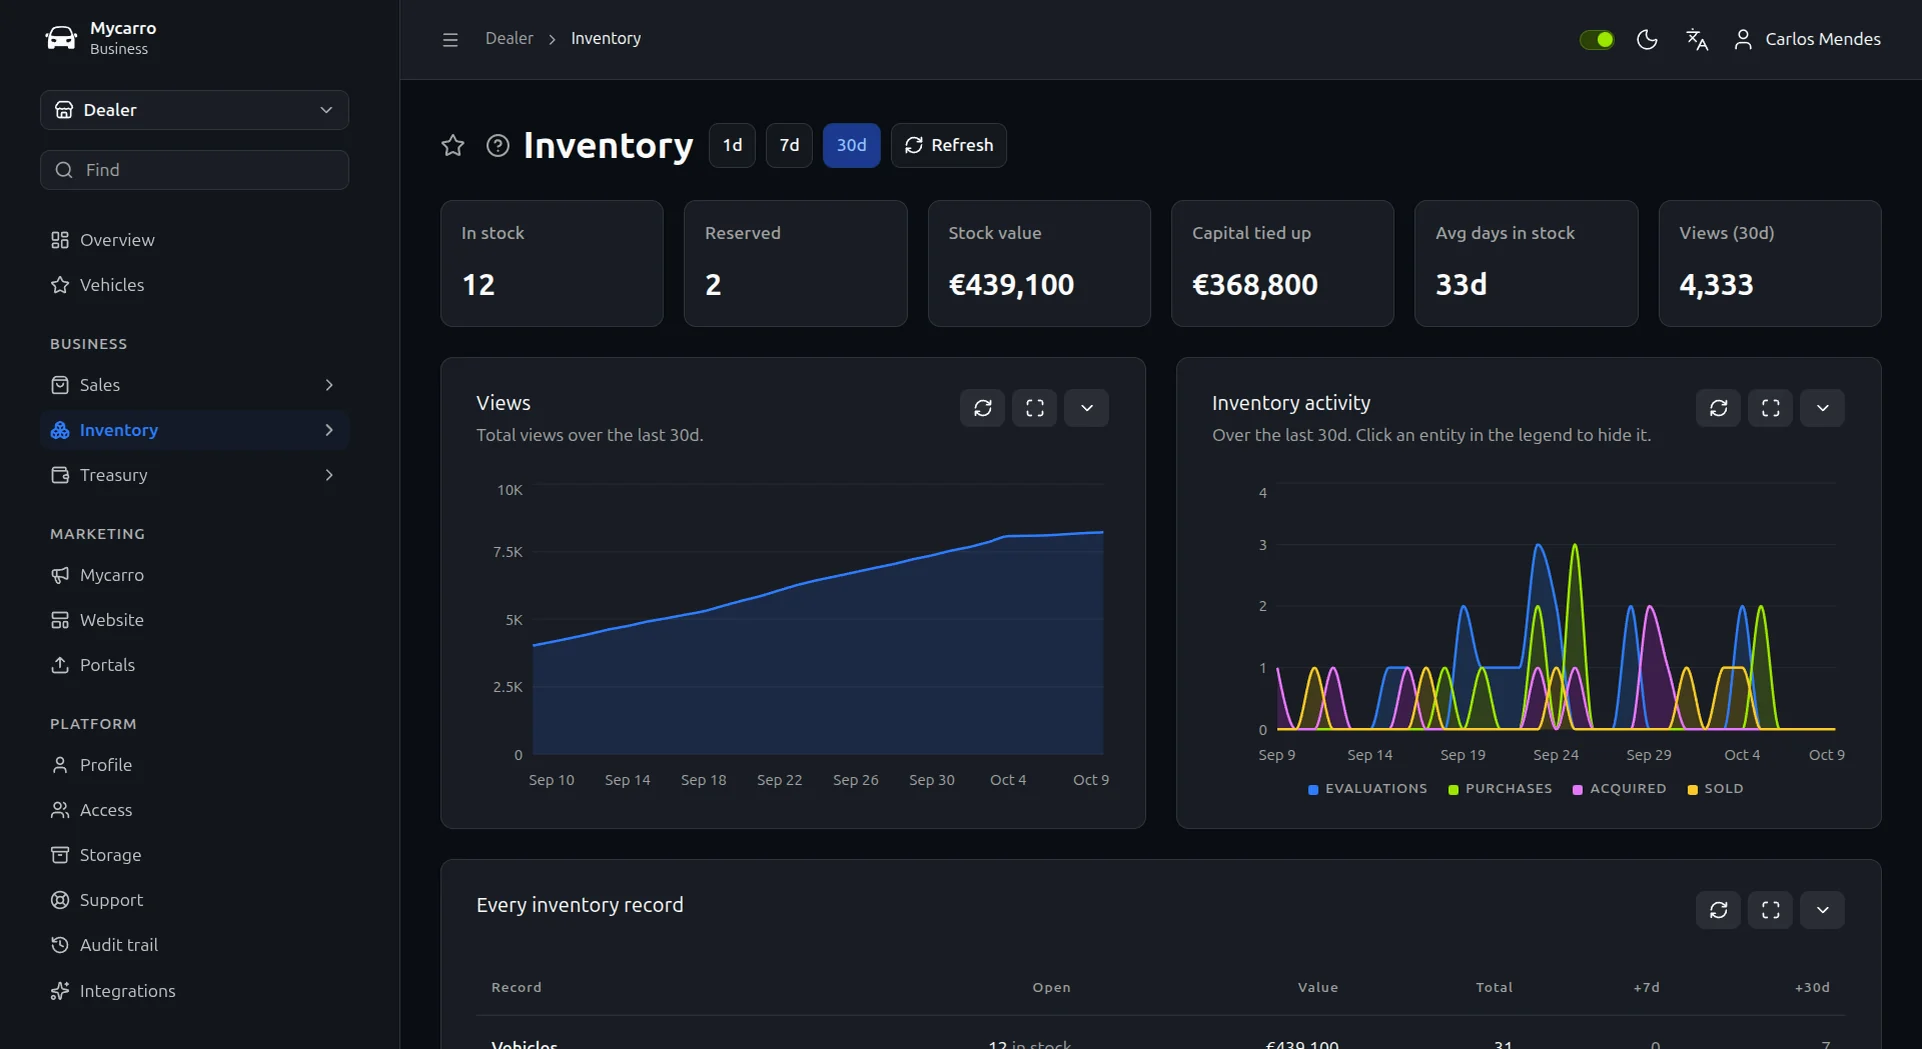Toggle the sidebar hamburger menu icon
1922x1049 pixels.
450,39
